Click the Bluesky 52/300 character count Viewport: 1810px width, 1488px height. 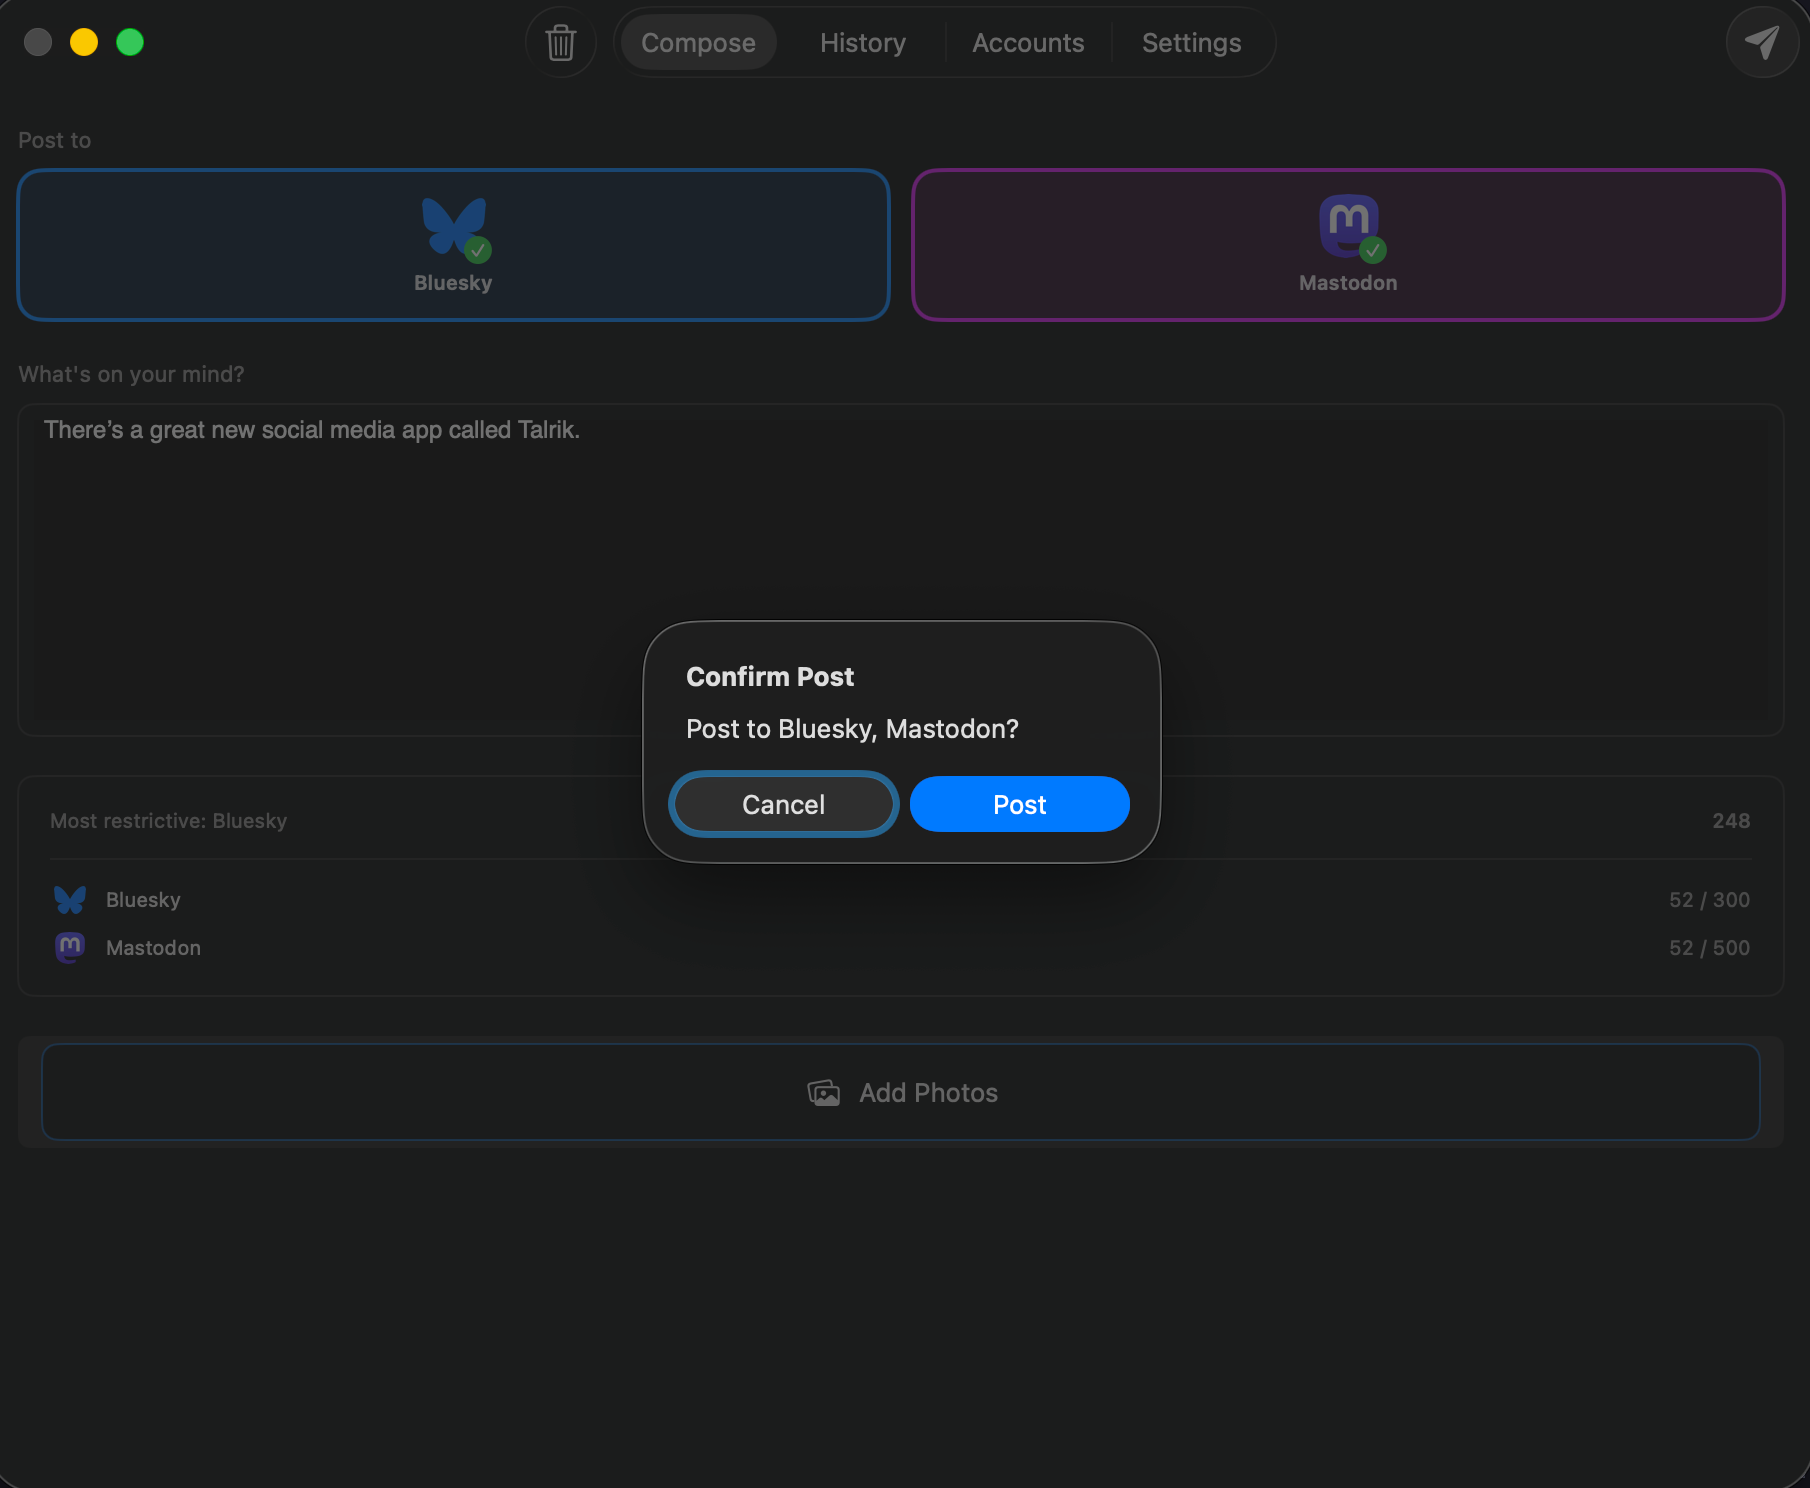pos(1709,899)
